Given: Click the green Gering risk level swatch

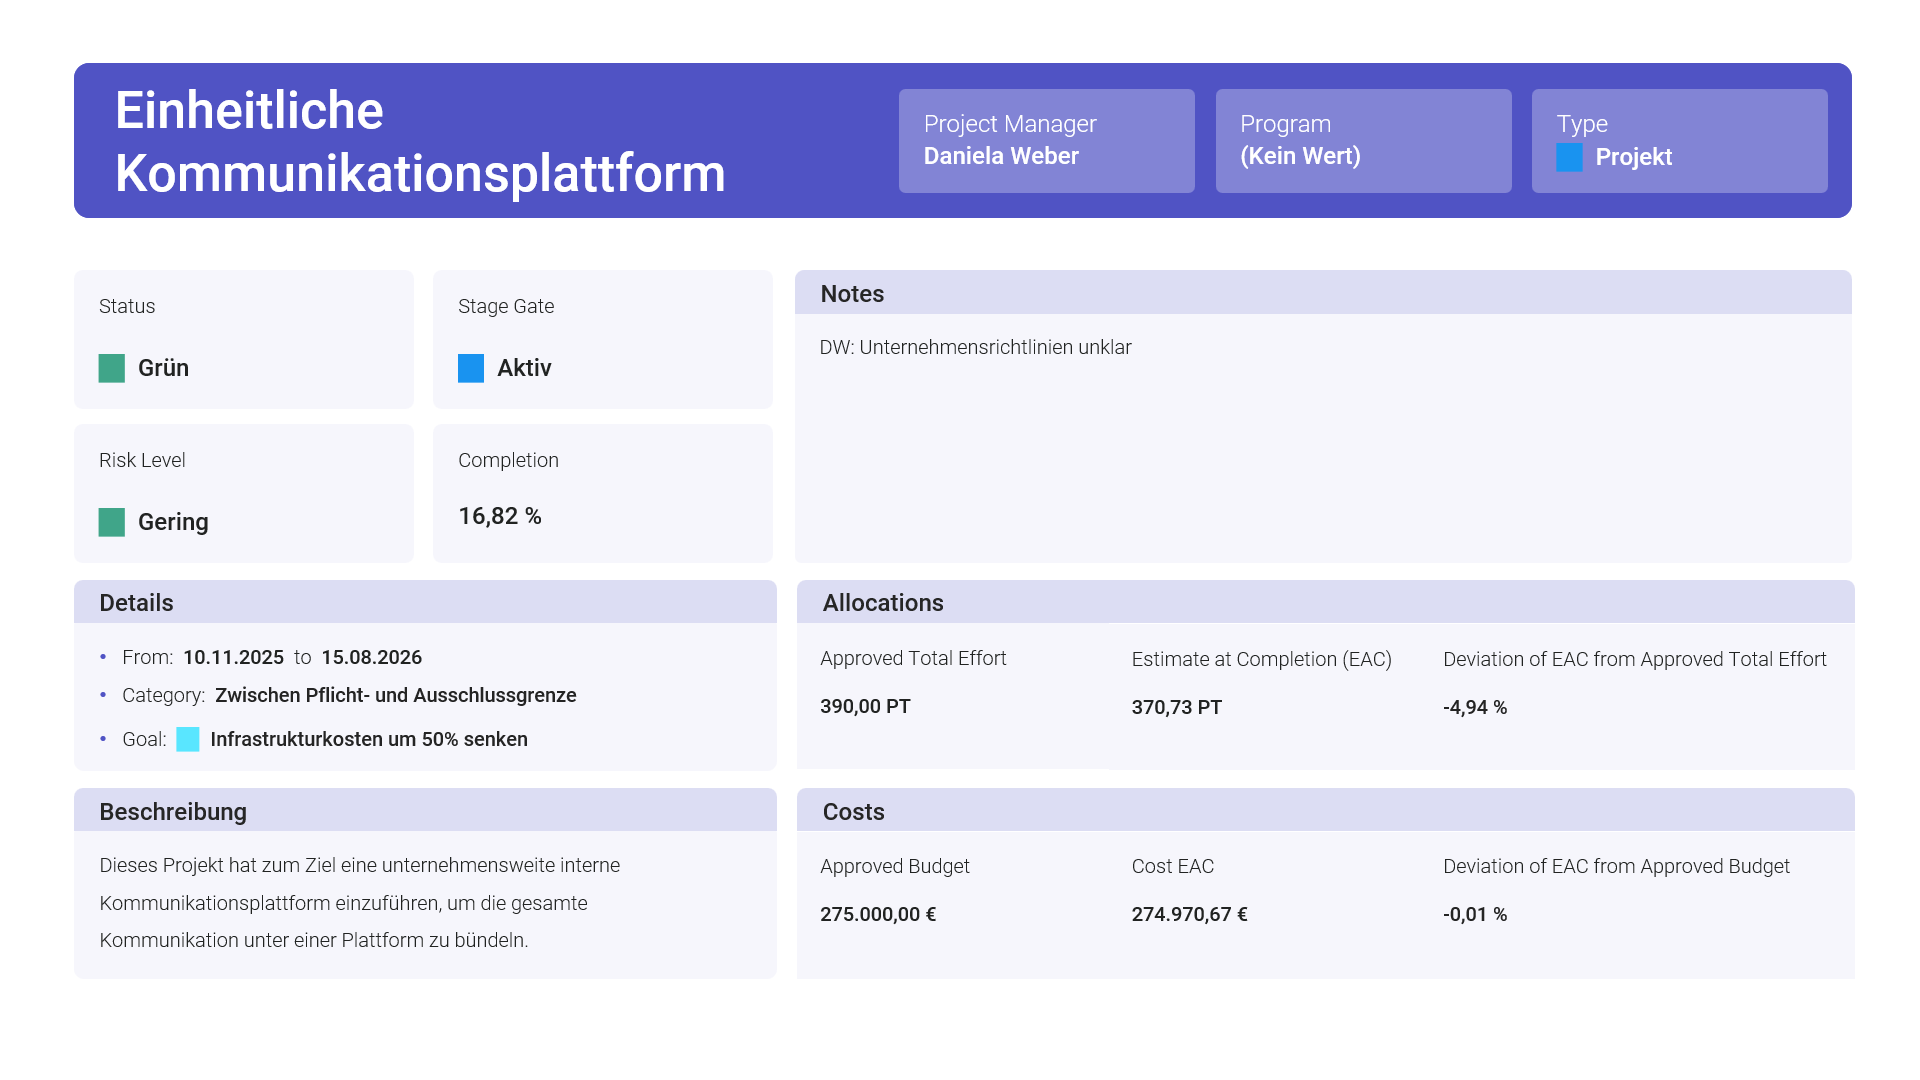Looking at the screenshot, I should tap(112, 522).
